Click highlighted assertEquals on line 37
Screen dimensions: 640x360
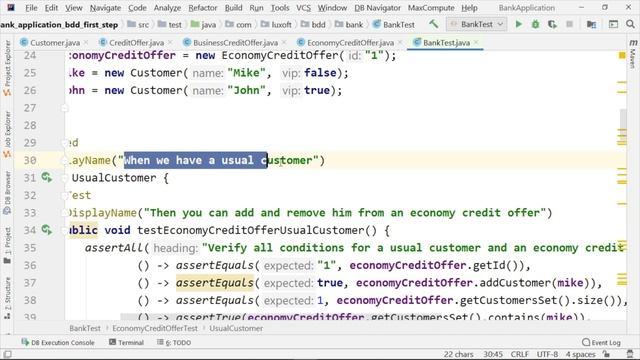tap(215, 283)
